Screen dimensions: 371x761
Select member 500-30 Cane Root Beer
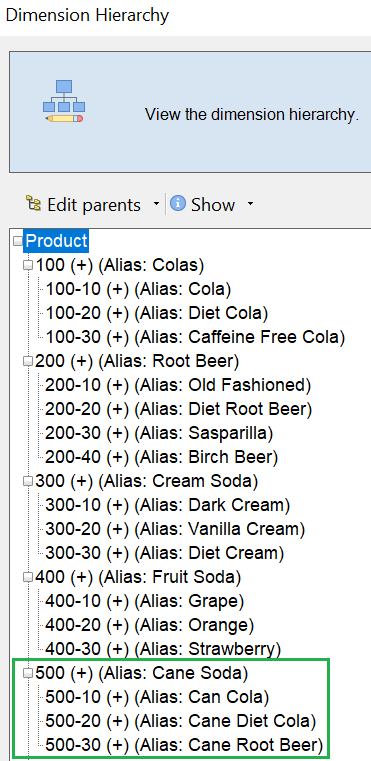tap(184, 745)
